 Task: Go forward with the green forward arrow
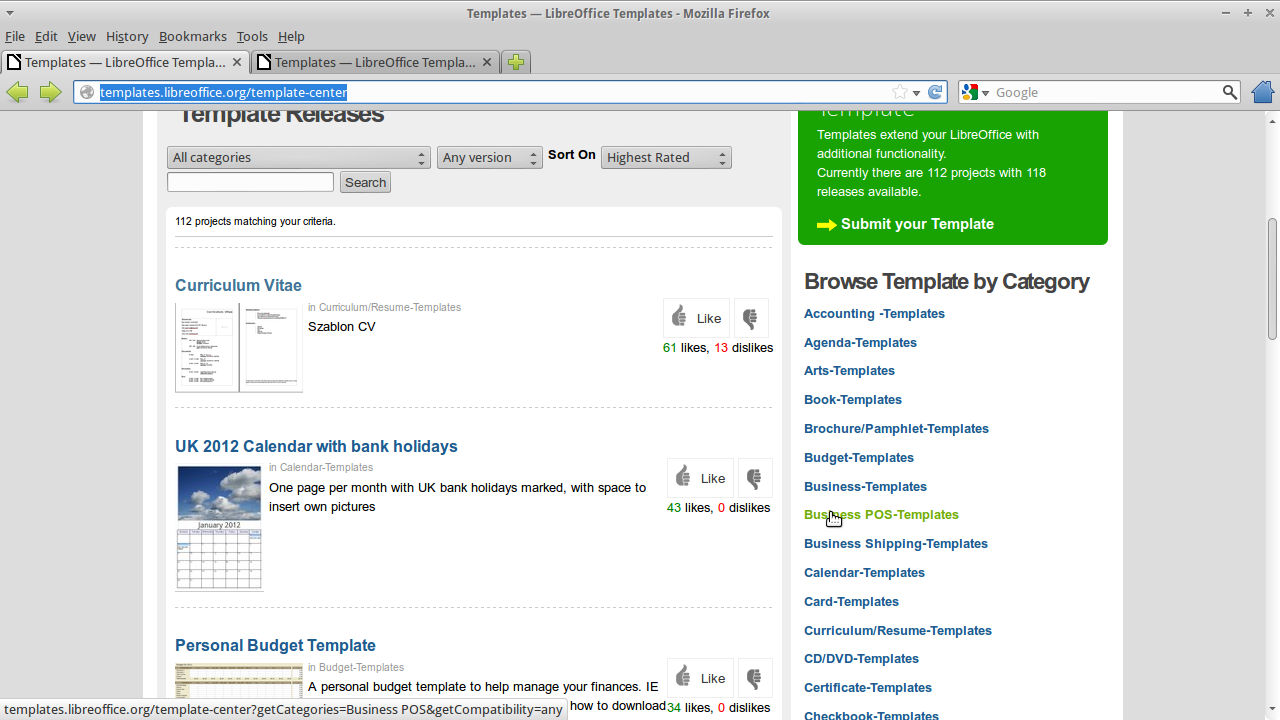50,92
